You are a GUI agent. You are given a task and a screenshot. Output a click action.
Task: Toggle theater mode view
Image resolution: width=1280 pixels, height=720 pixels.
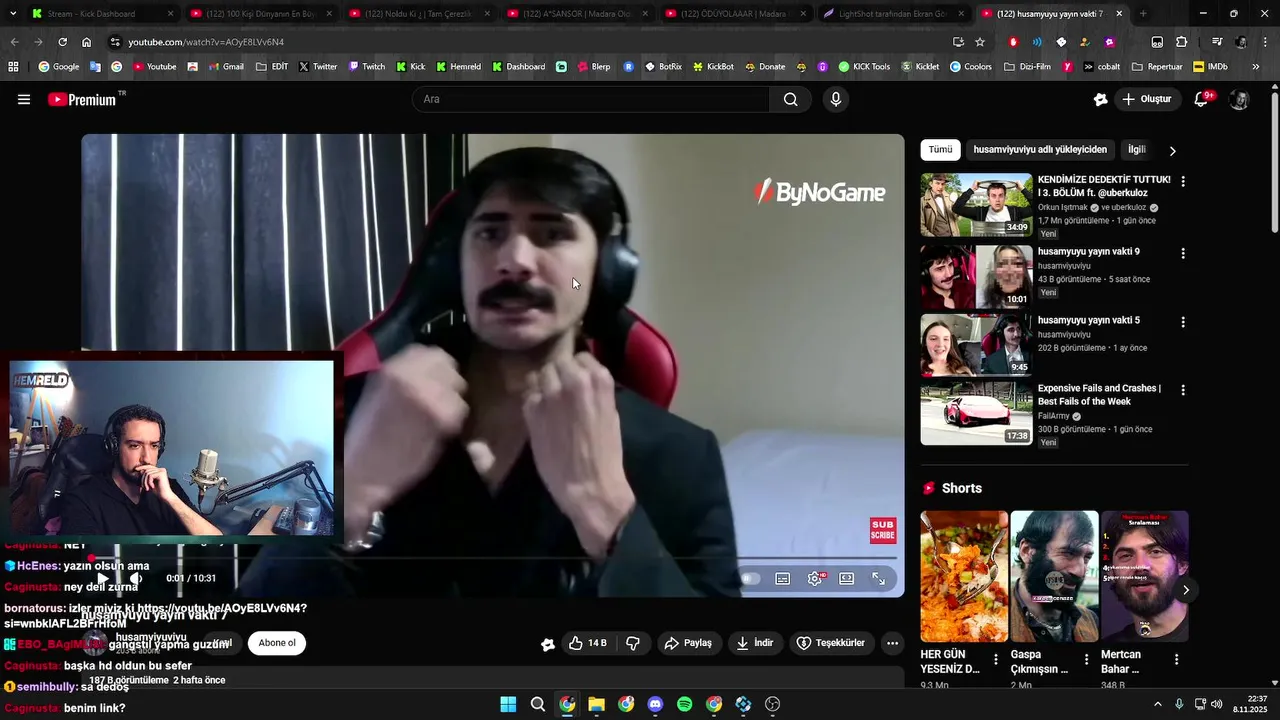(x=847, y=578)
